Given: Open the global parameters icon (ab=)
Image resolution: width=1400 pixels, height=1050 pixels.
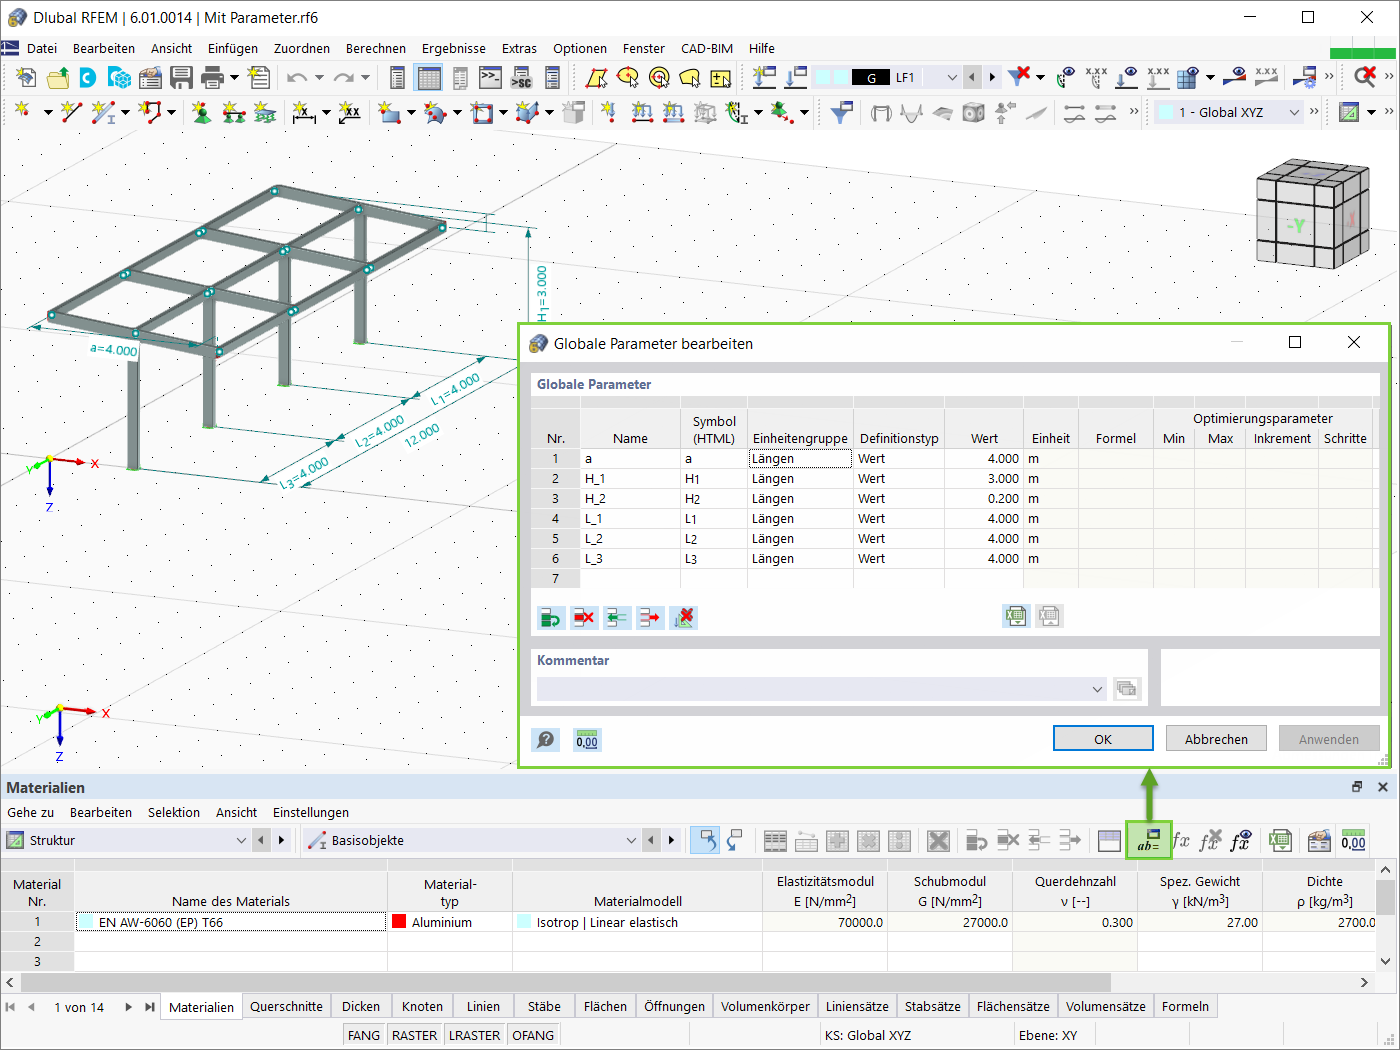Looking at the screenshot, I should coord(1148,841).
